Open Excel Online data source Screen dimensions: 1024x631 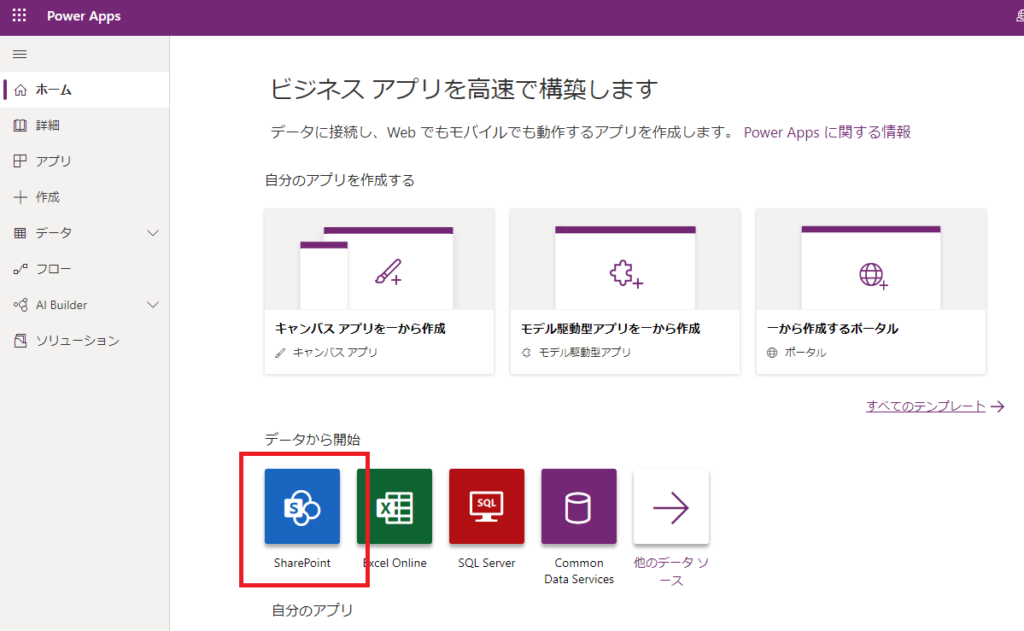click(394, 506)
